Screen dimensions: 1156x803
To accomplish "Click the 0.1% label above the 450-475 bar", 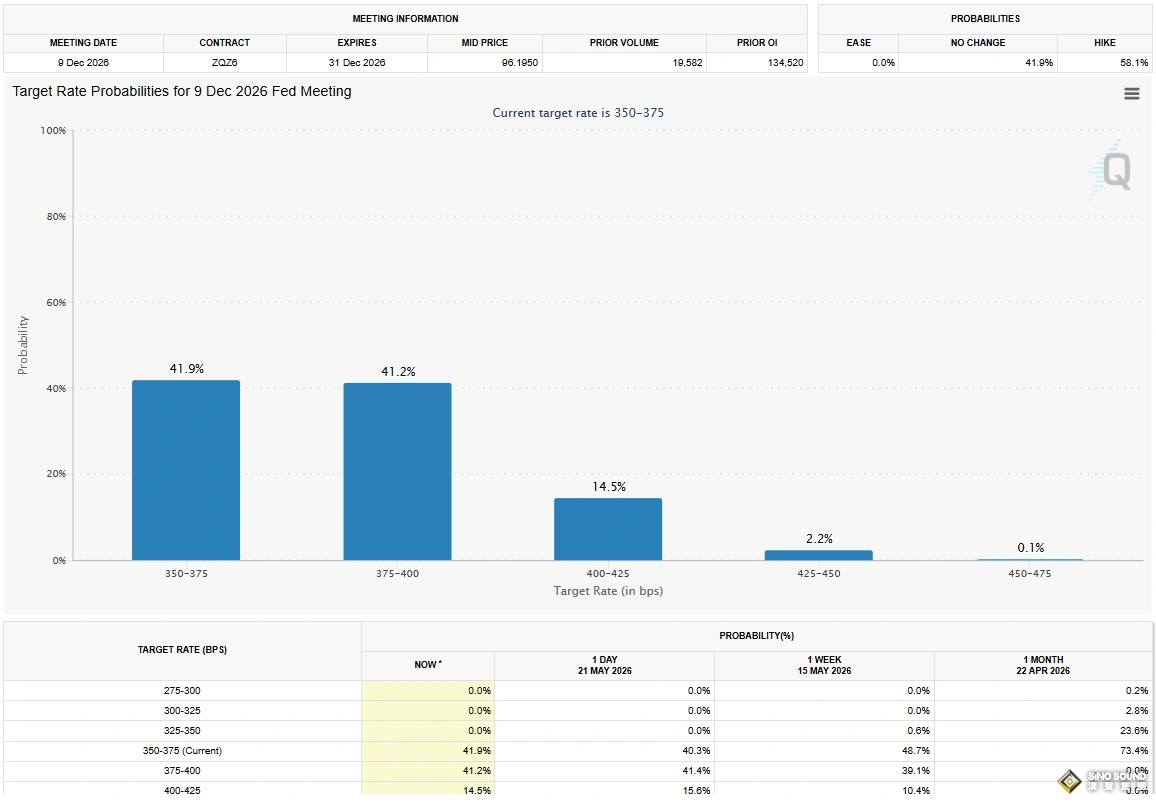I will tap(1030, 548).
